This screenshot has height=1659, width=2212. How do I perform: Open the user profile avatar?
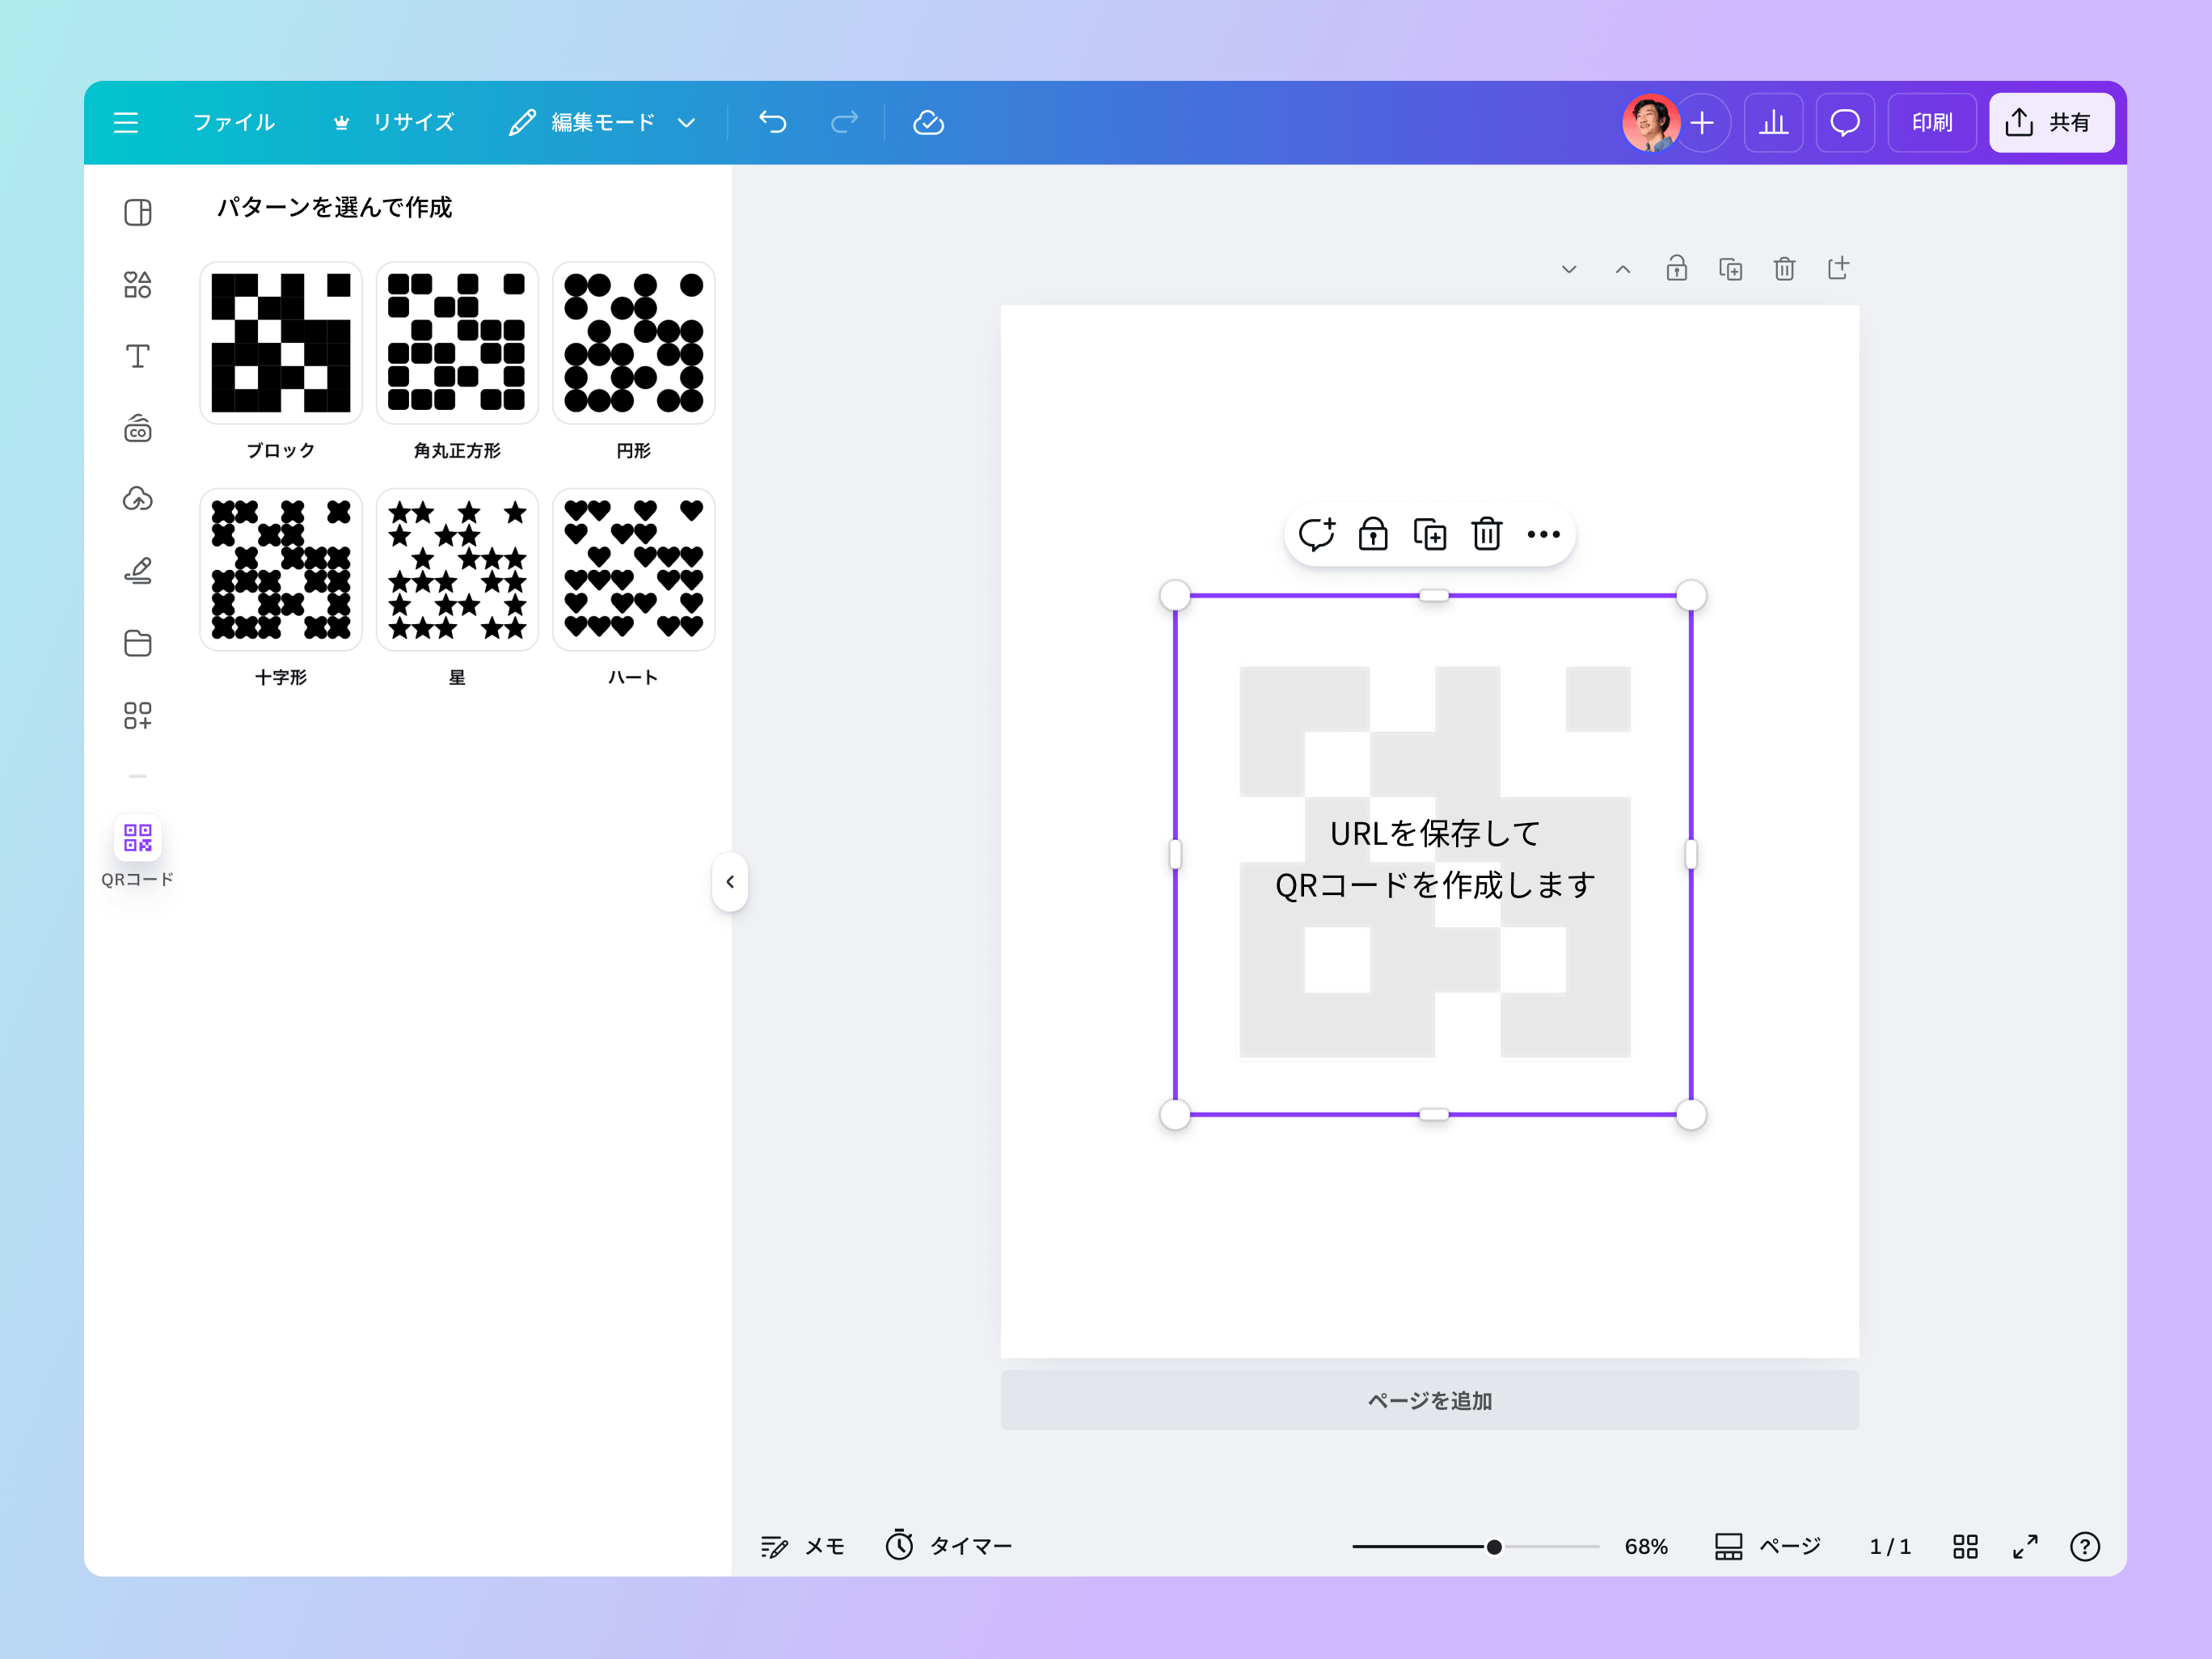coord(1650,123)
